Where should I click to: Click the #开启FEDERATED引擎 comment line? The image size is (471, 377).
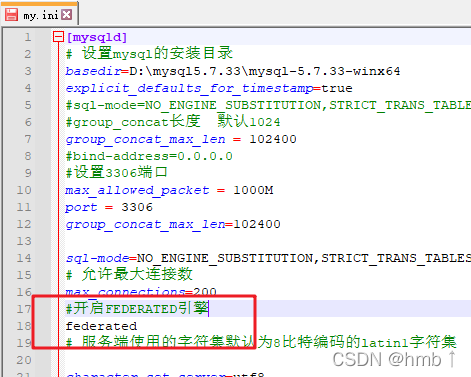[137, 308]
